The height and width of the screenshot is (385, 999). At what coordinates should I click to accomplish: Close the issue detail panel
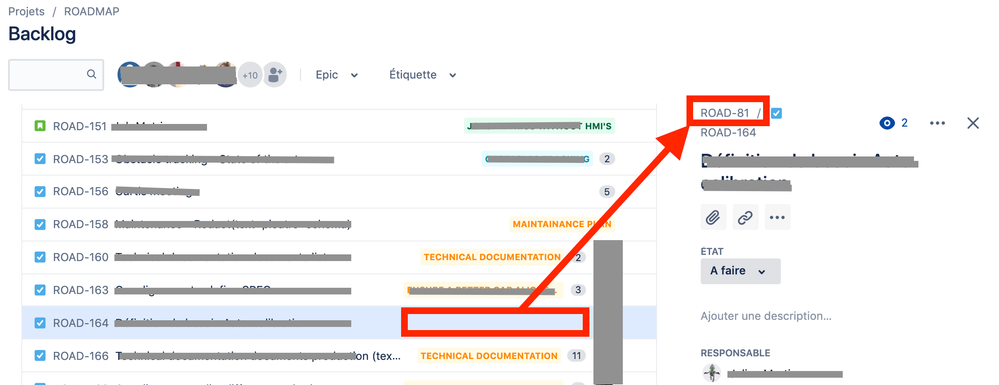point(973,123)
